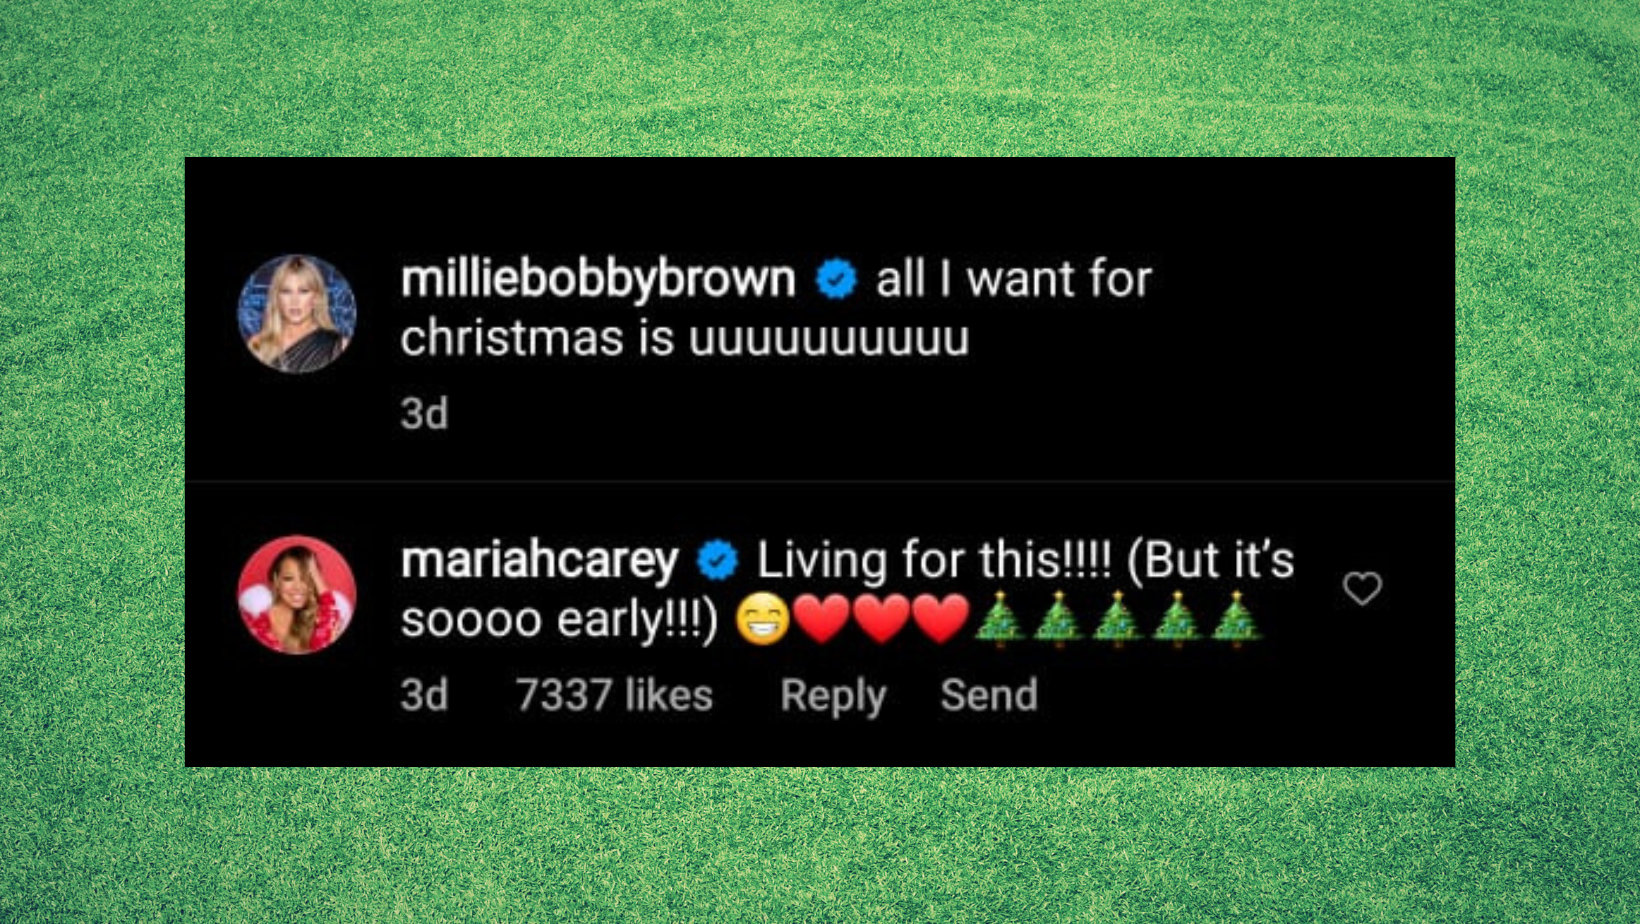Visit the milliebobbybrown username link
The width and height of the screenshot is (1640, 924).
(598, 279)
